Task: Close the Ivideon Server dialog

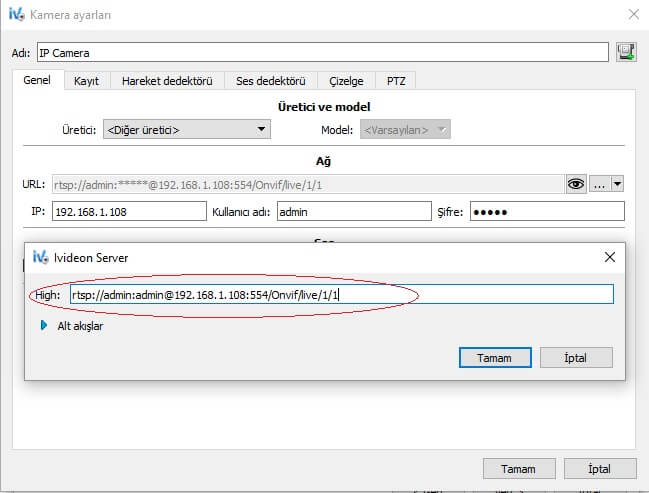Action: click(609, 257)
